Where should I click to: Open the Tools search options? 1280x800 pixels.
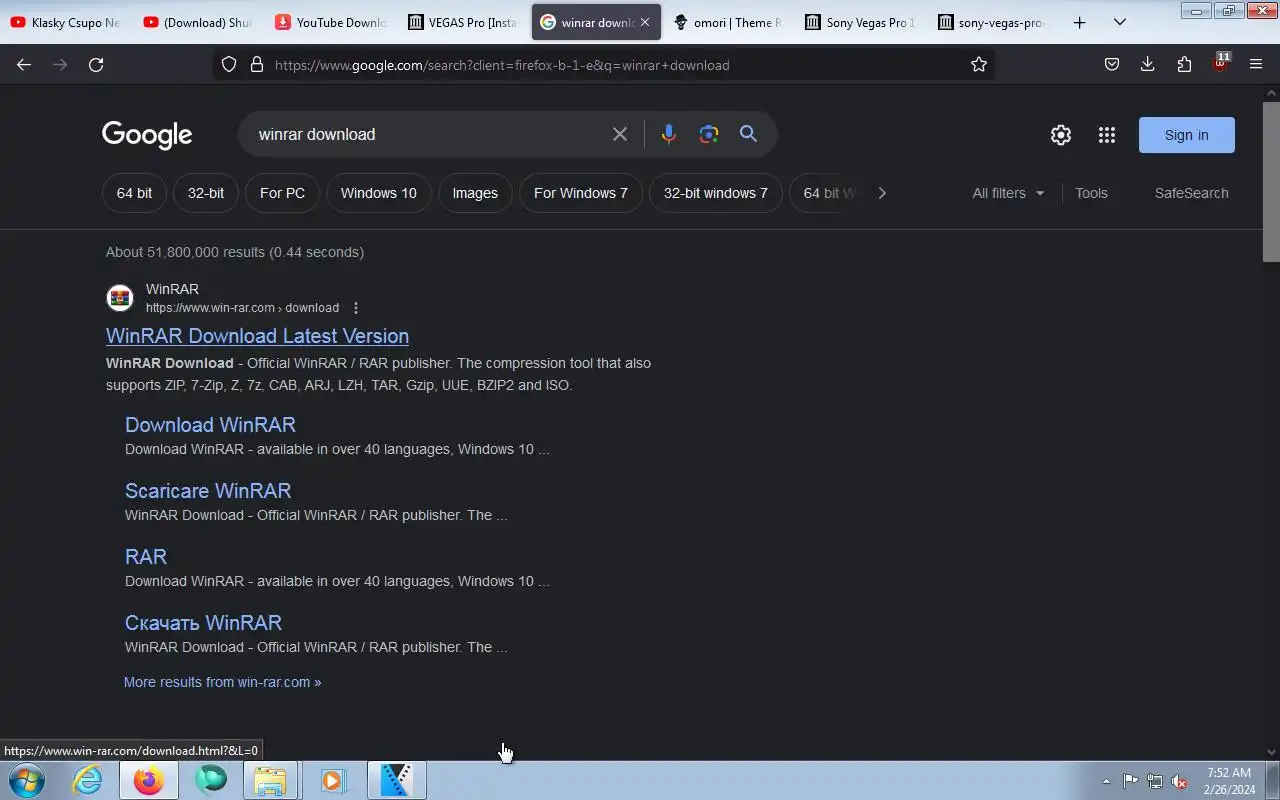(x=1091, y=193)
